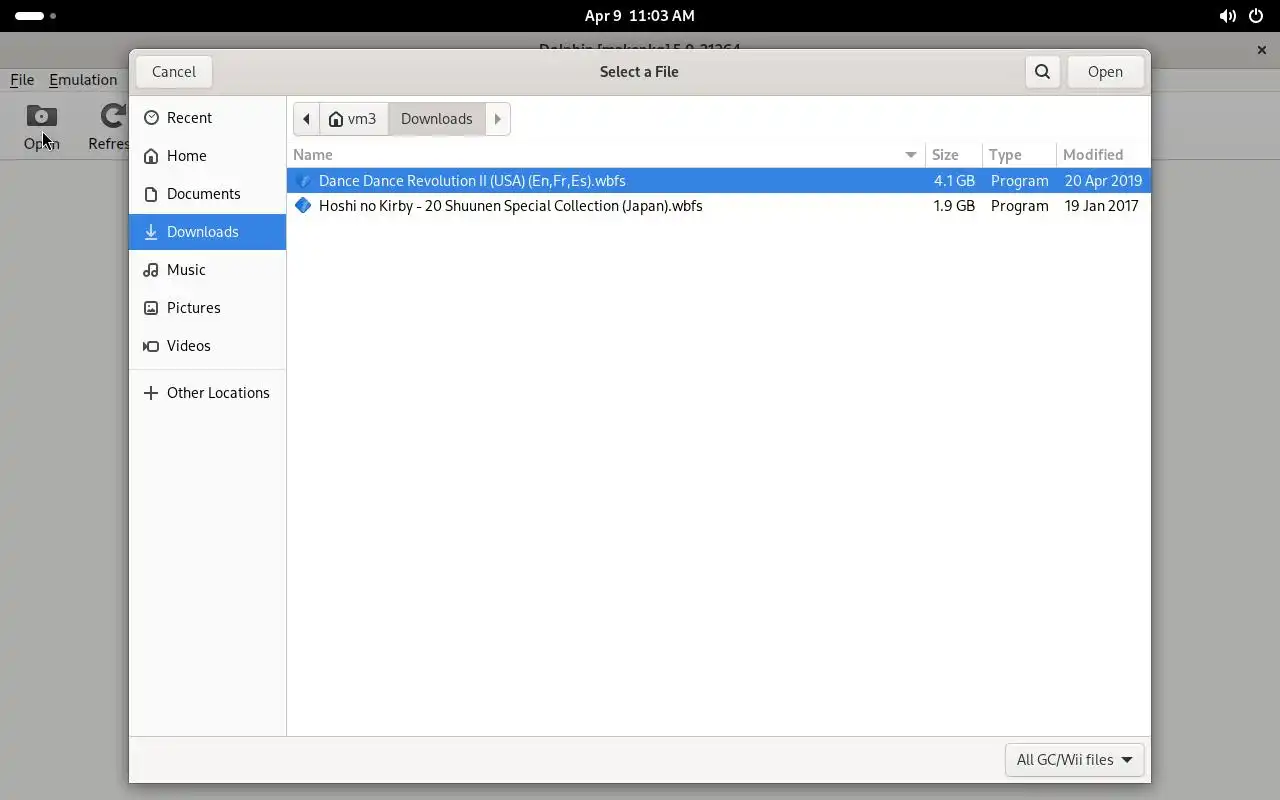Click the 1.9 GB size cell
1280x800 pixels.
(954, 206)
